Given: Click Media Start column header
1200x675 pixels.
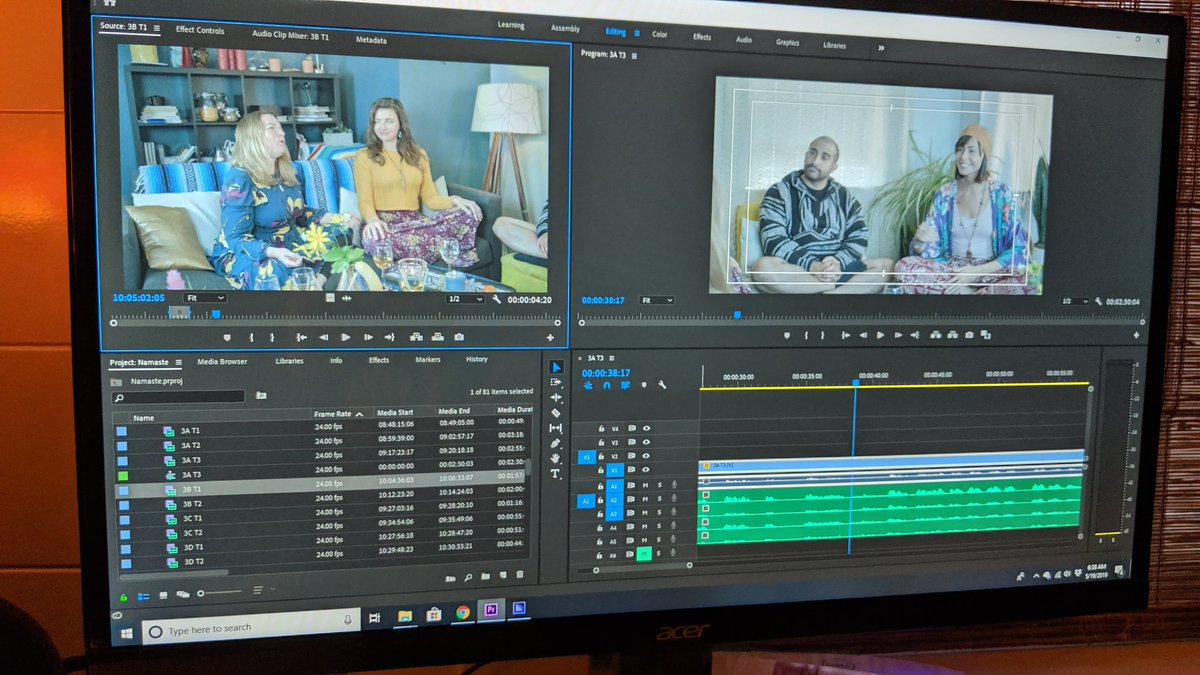Looking at the screenshot, I should click(x=394, y=412).
